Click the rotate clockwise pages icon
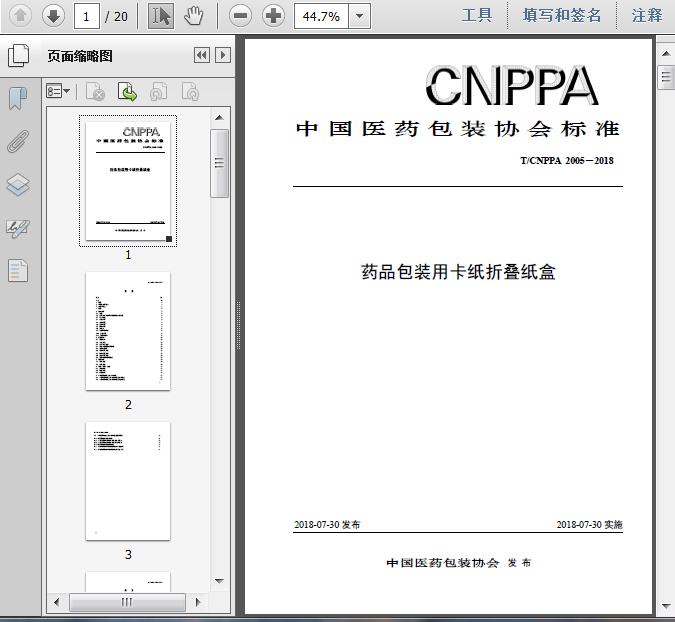 190,92
